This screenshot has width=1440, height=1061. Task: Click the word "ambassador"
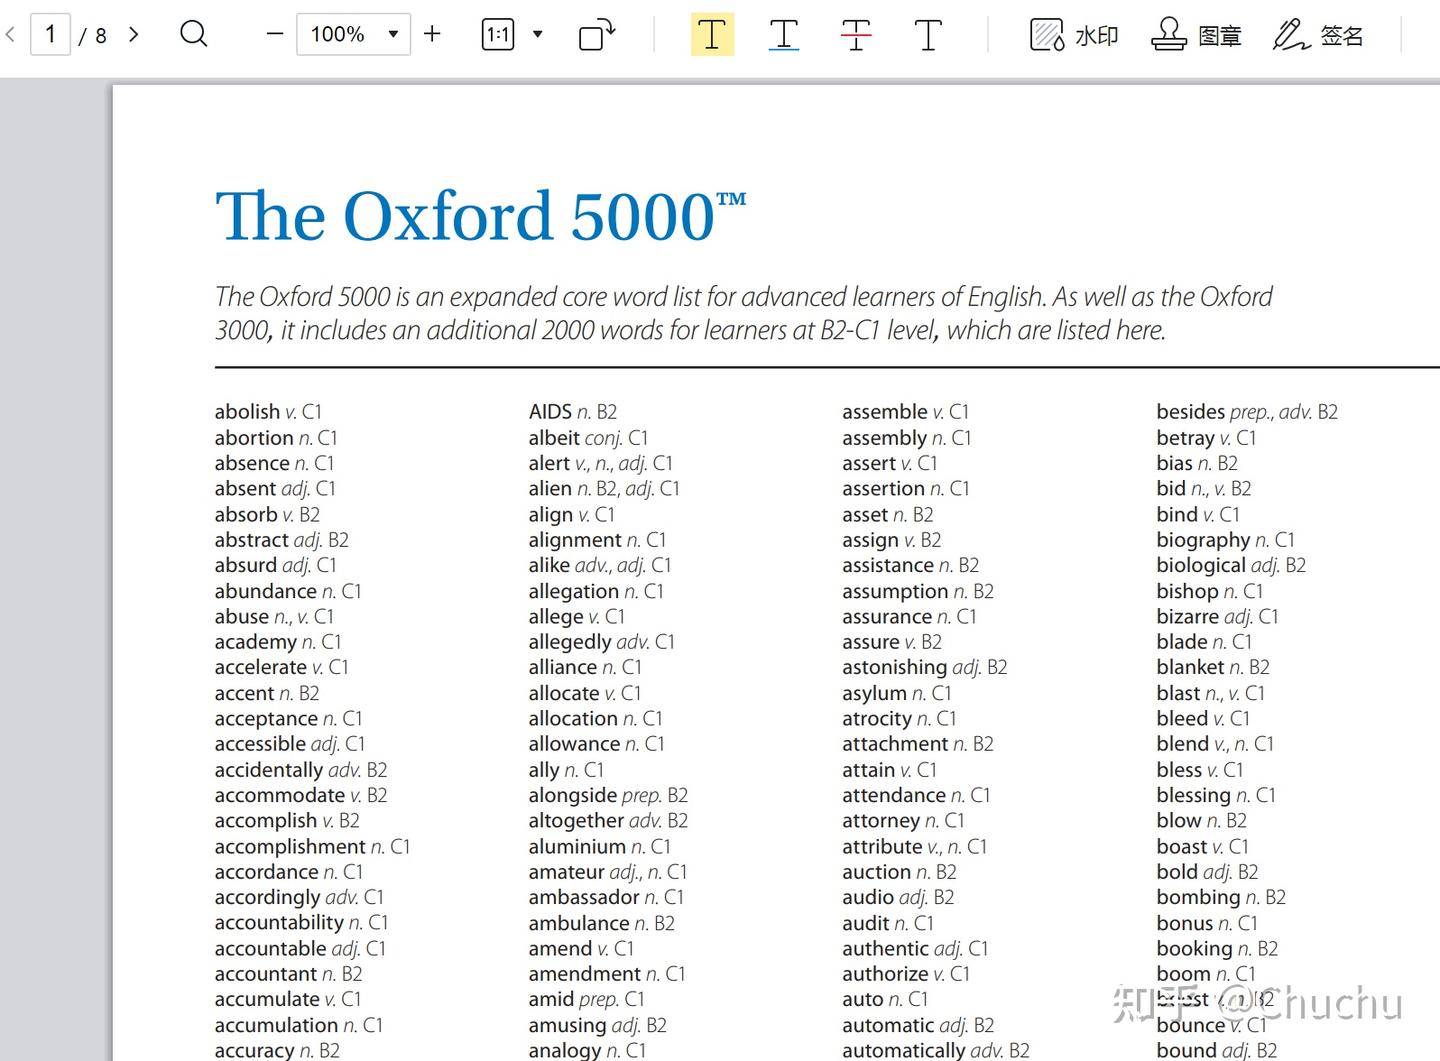584,898
